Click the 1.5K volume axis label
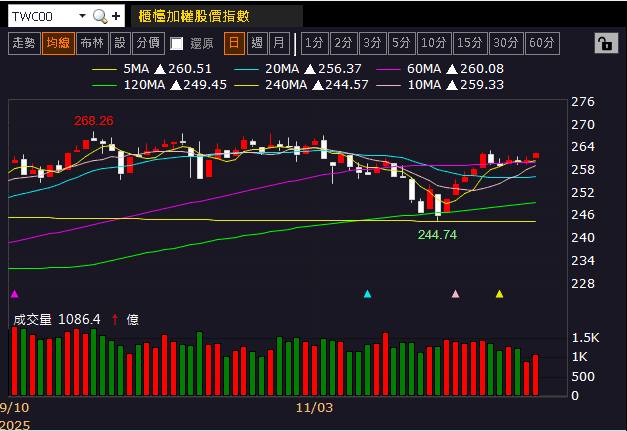Screen dimensions: 627x431 point(585,338)
